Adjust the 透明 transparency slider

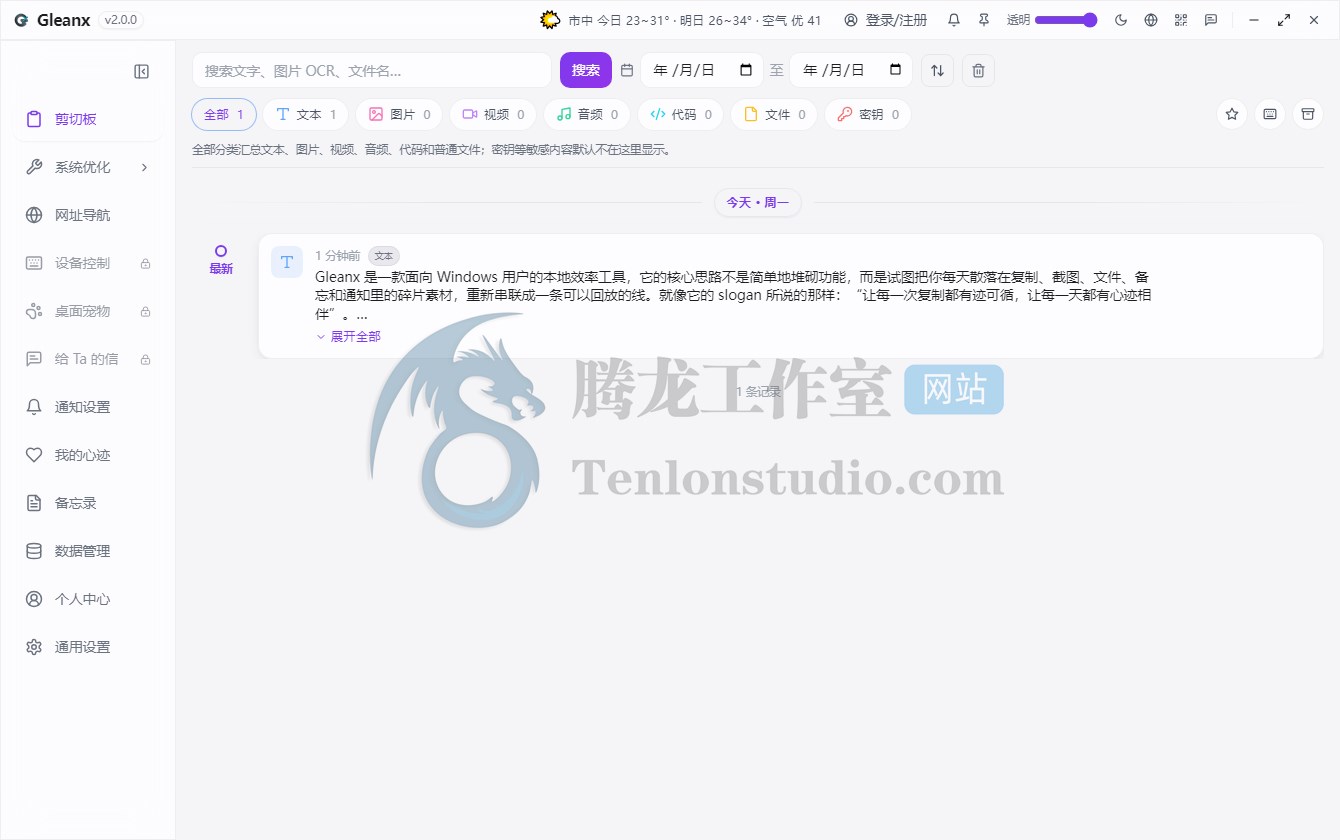pos(1066,20)
